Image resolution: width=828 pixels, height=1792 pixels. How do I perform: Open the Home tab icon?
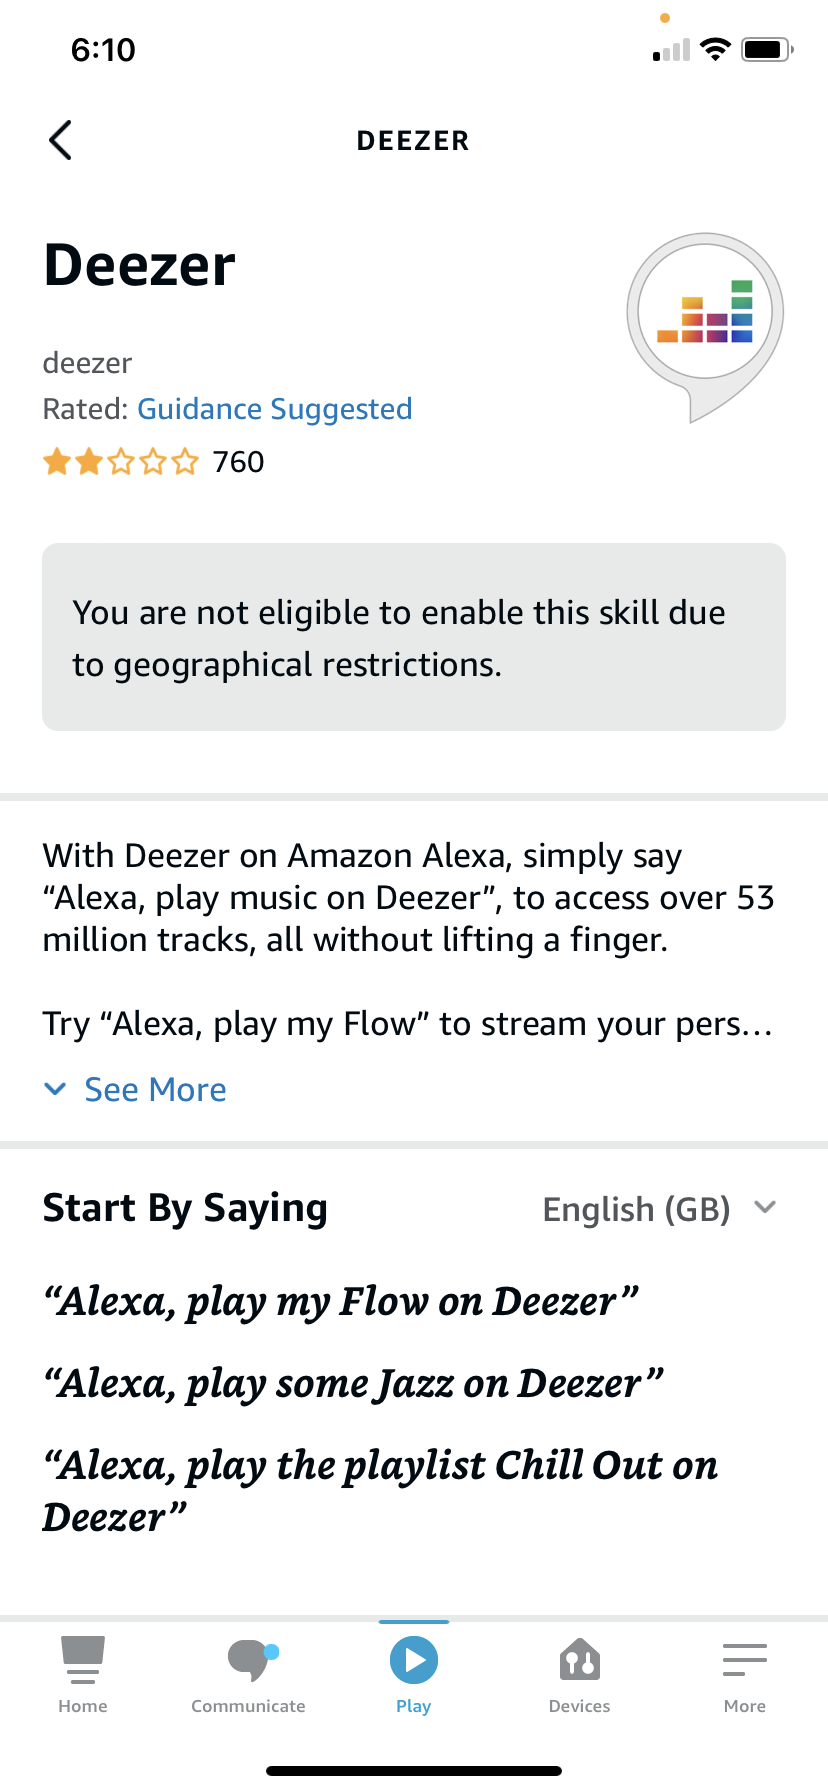coord(83,1660)
